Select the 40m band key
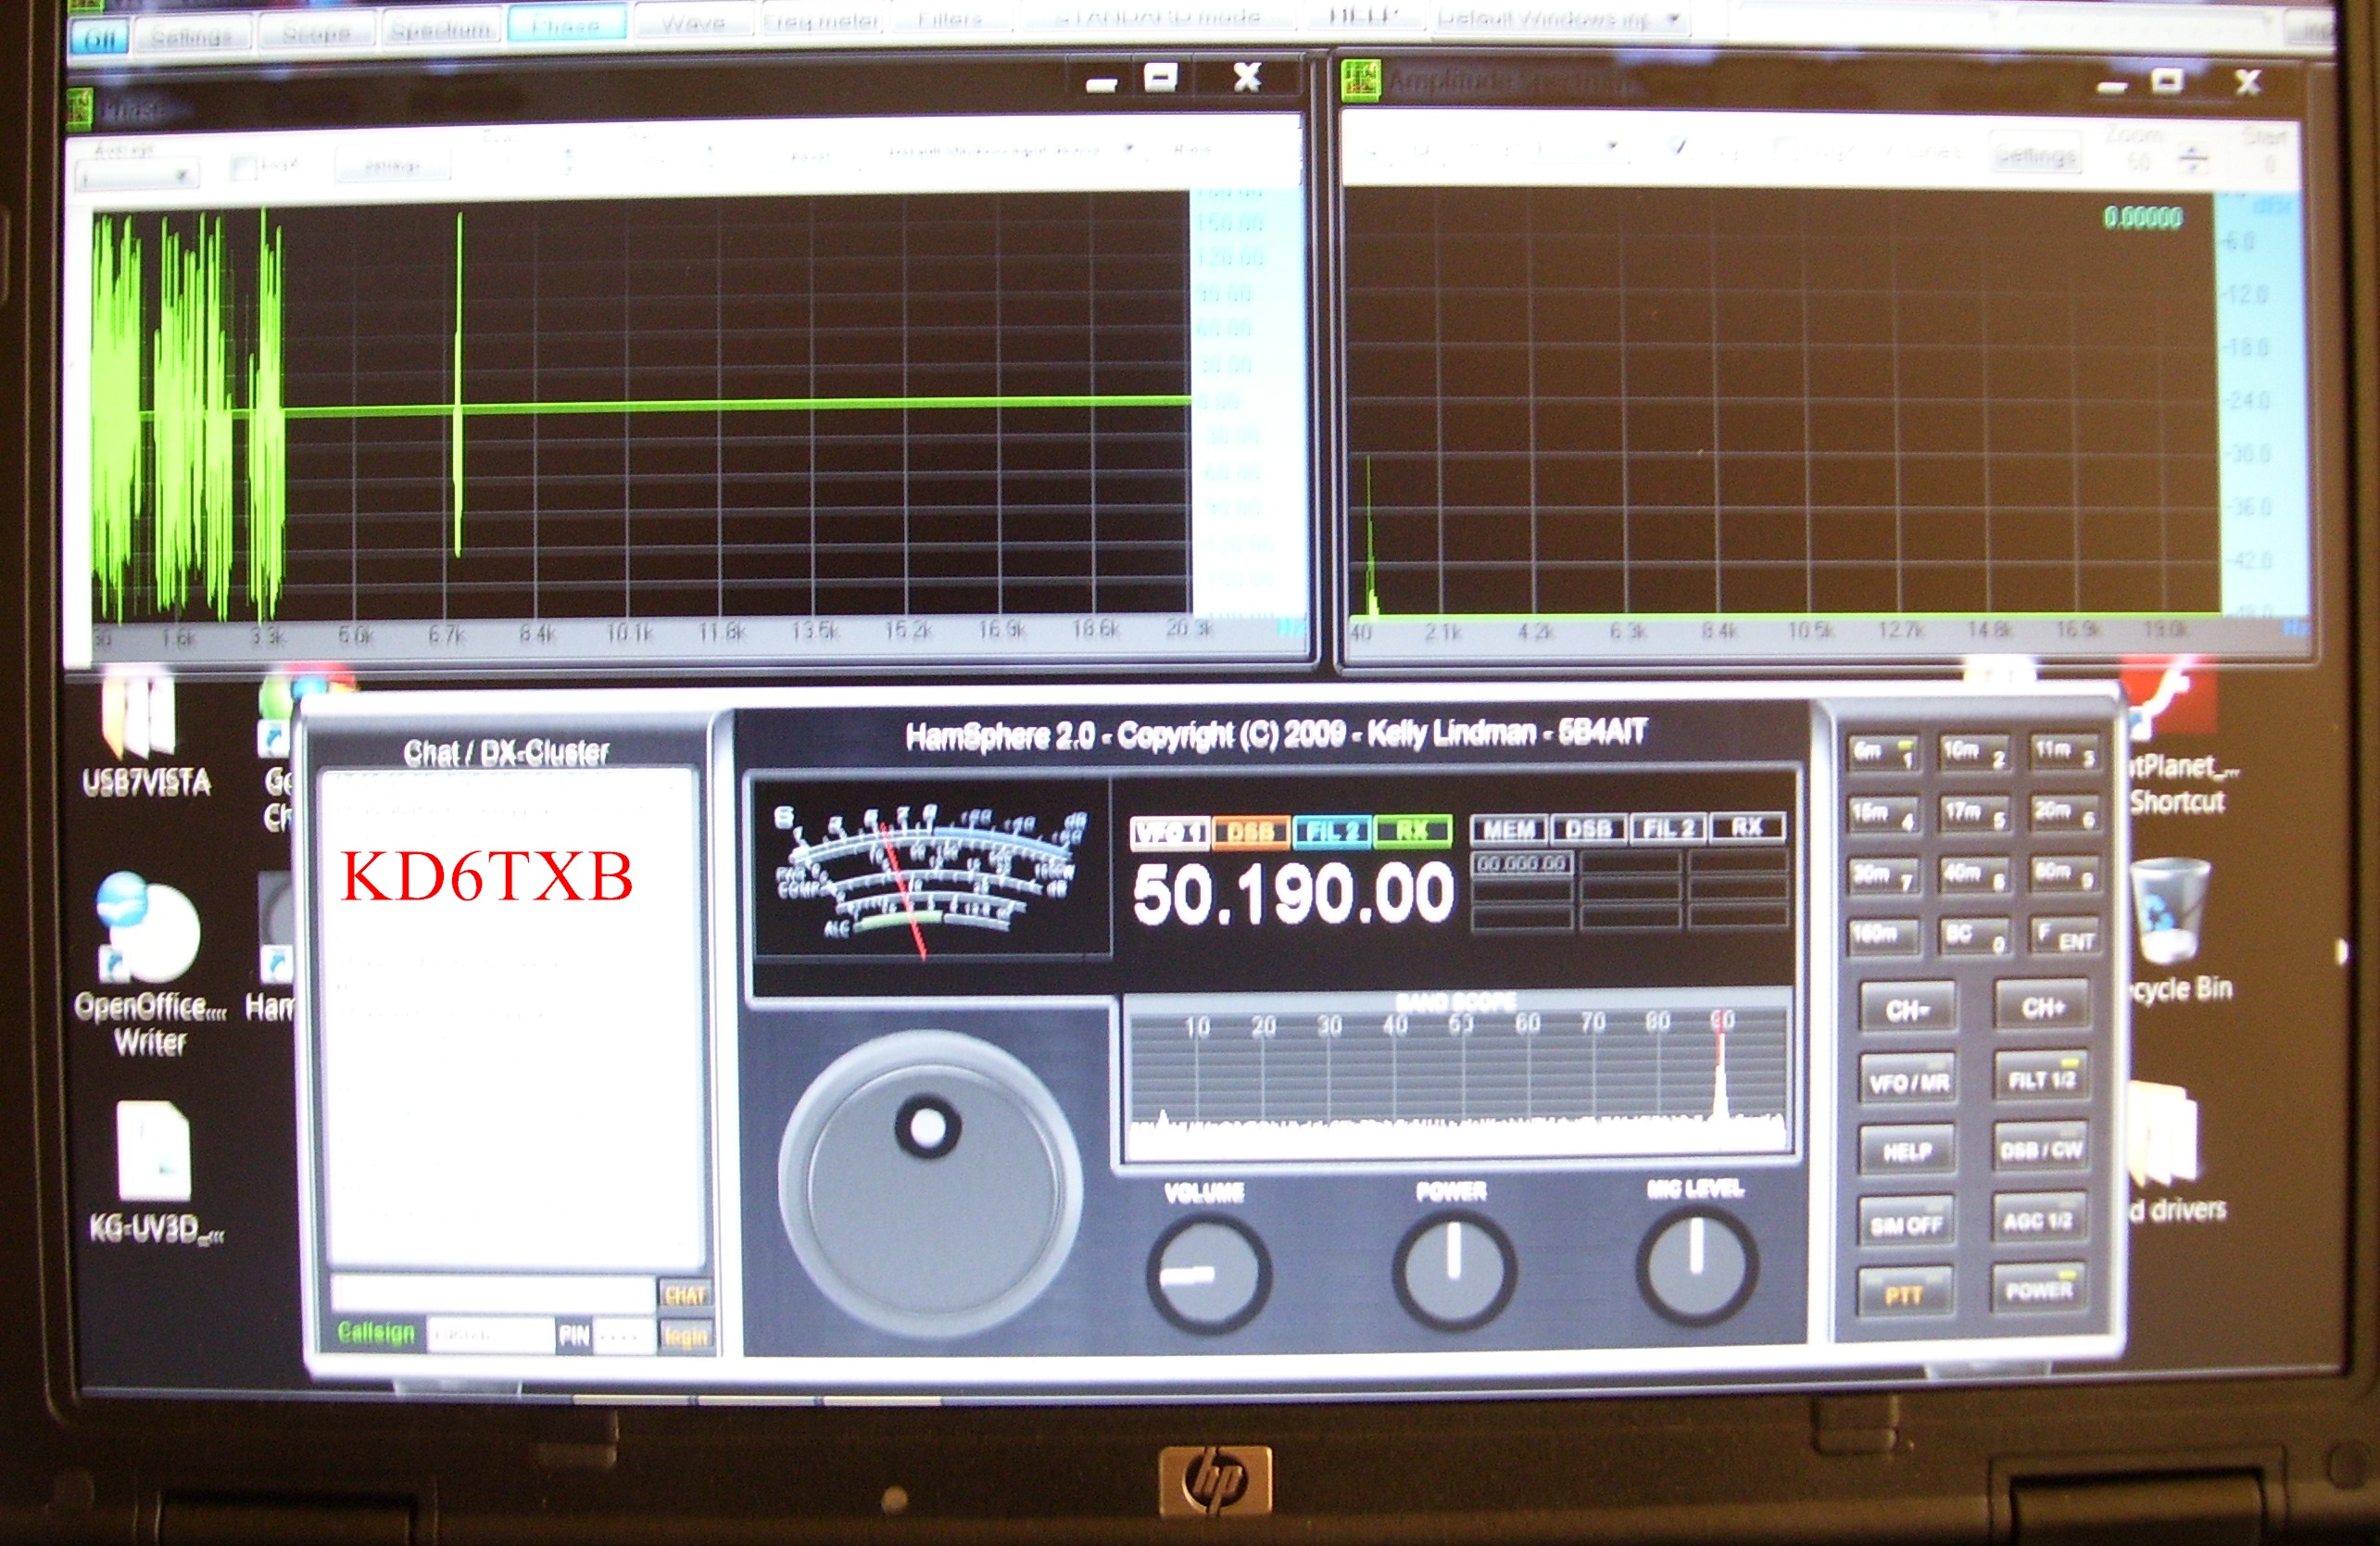 click(1973, 875)
